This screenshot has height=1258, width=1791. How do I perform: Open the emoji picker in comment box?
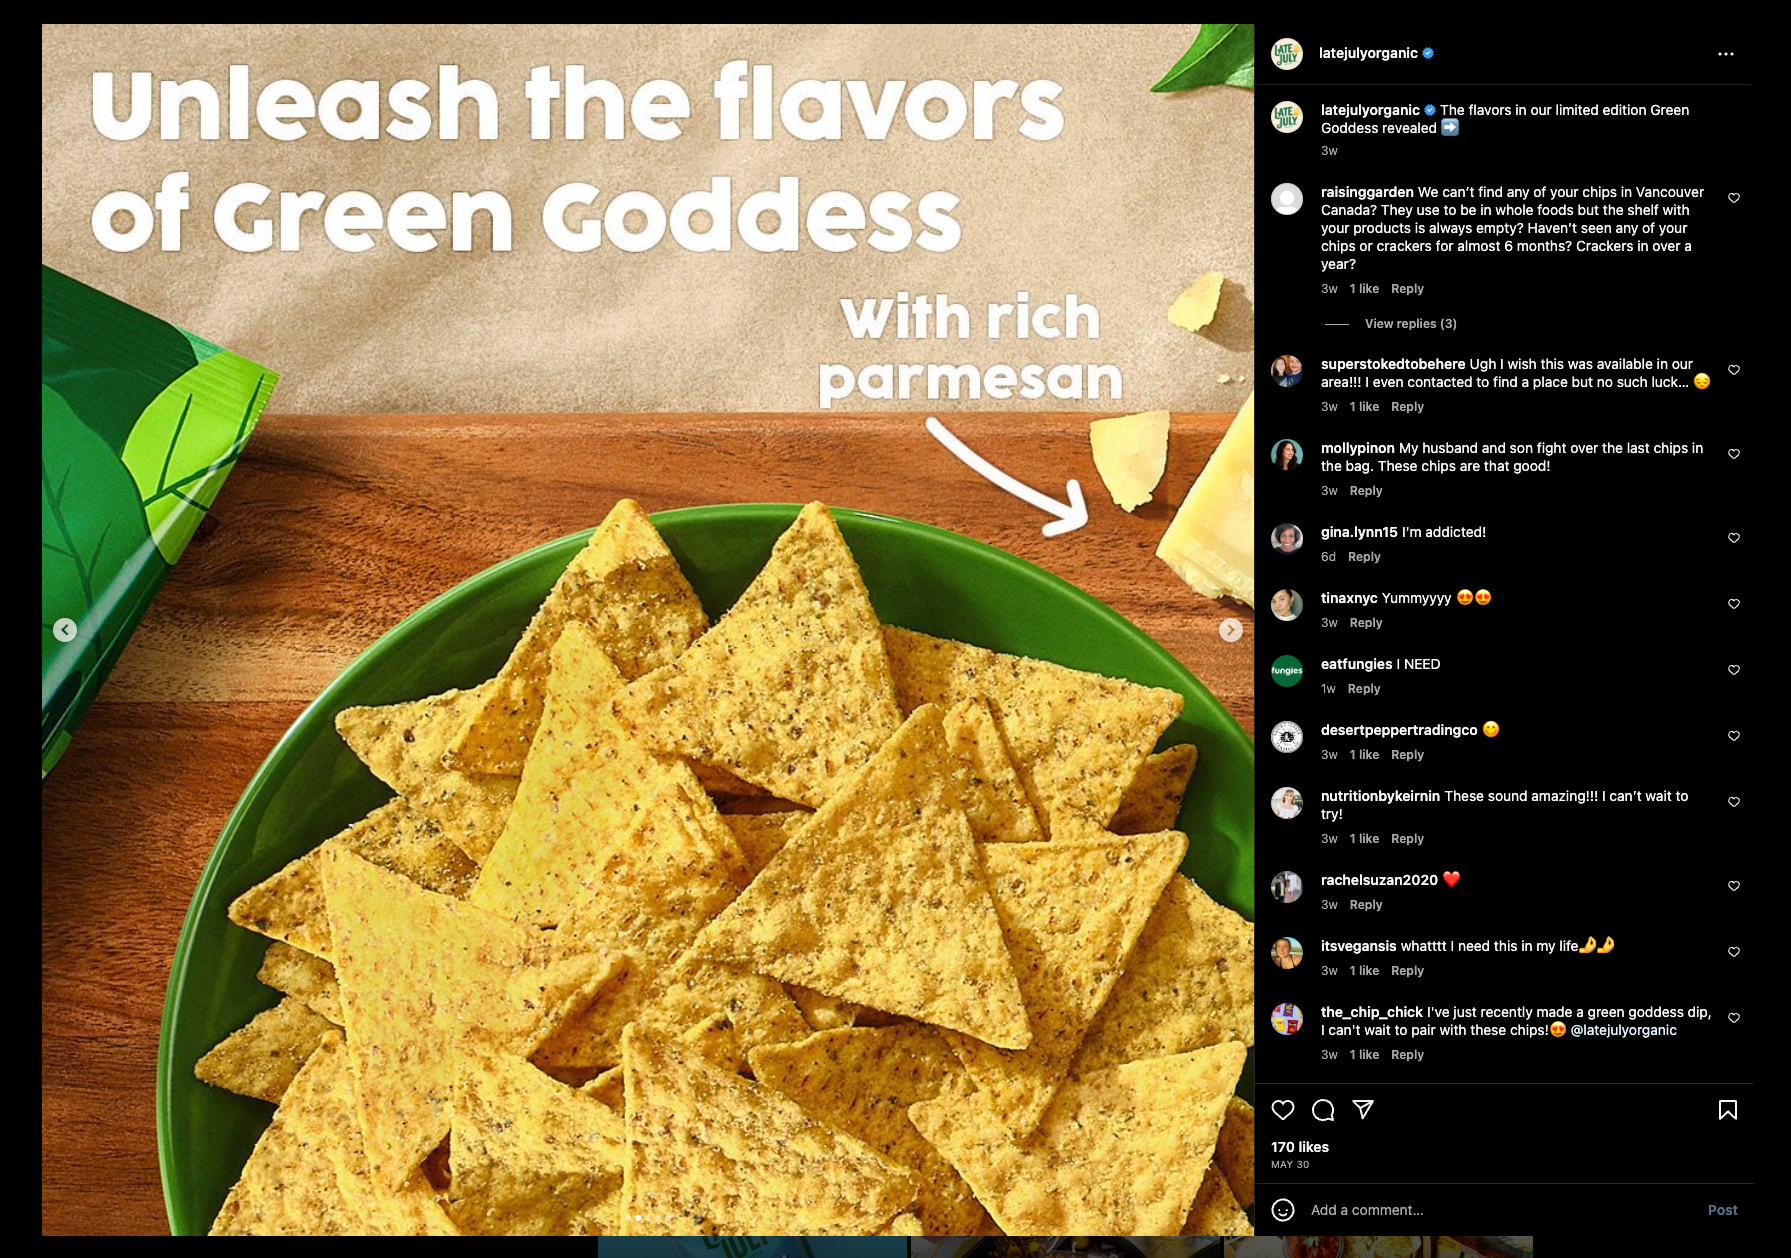tap(1283, 1210)
